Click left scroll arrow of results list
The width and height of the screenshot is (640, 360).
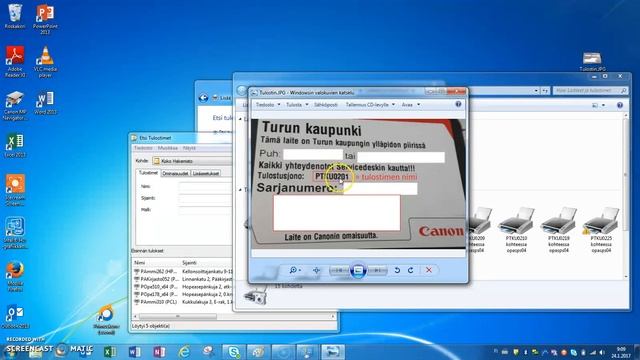click(135, 316)
